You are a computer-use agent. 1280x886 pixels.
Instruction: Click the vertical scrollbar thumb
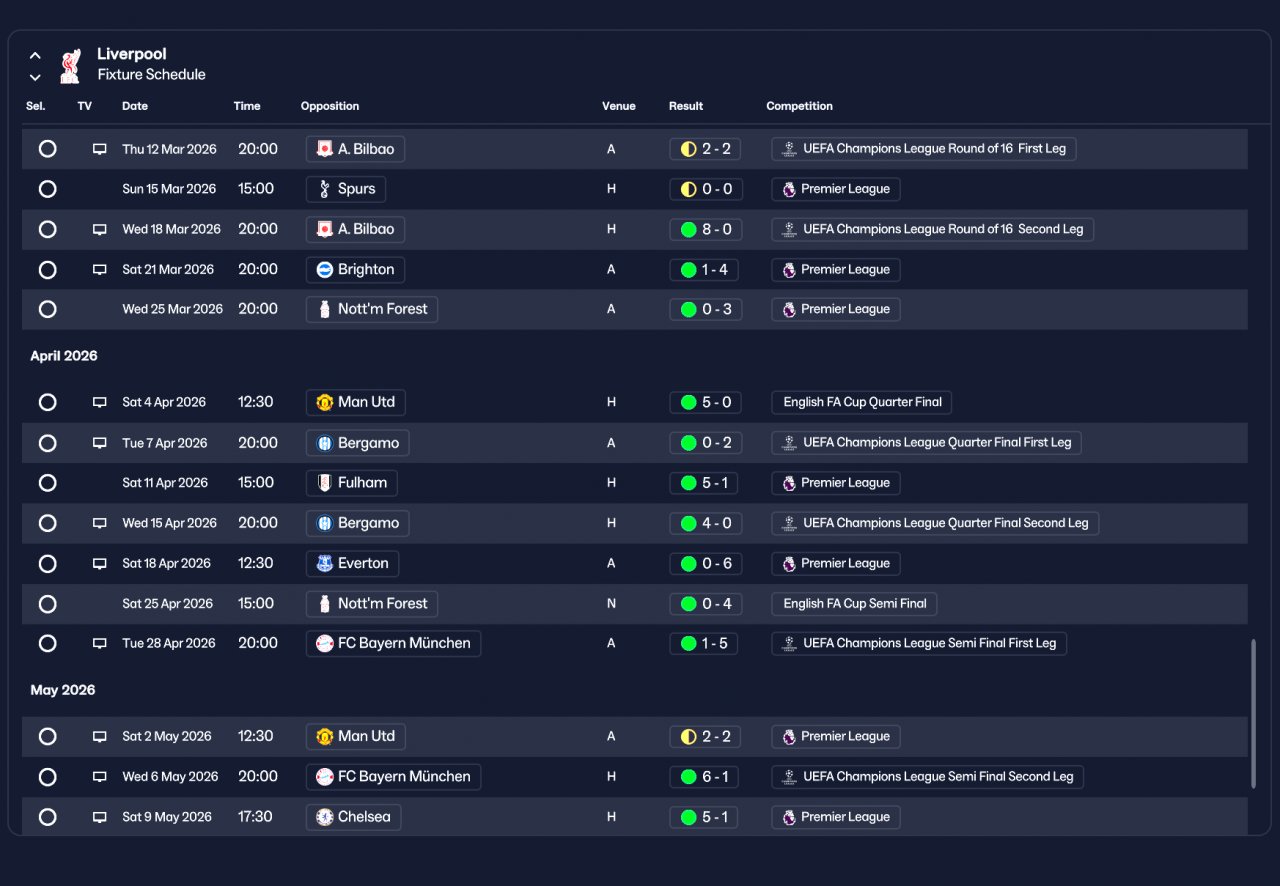click(x=1253, y=715)
